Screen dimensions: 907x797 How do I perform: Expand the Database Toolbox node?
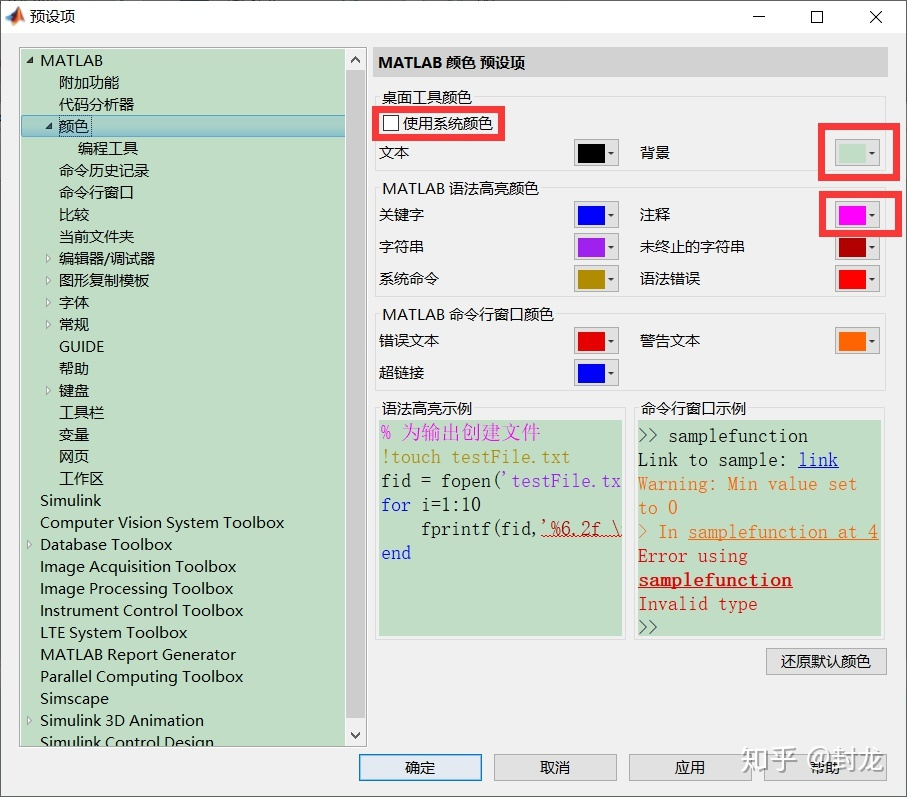pos(29,544)
